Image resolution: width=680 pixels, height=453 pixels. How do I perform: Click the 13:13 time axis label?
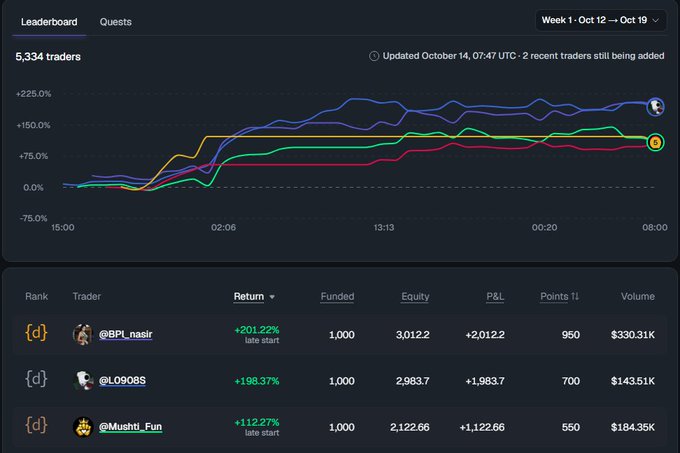(384, 228)
